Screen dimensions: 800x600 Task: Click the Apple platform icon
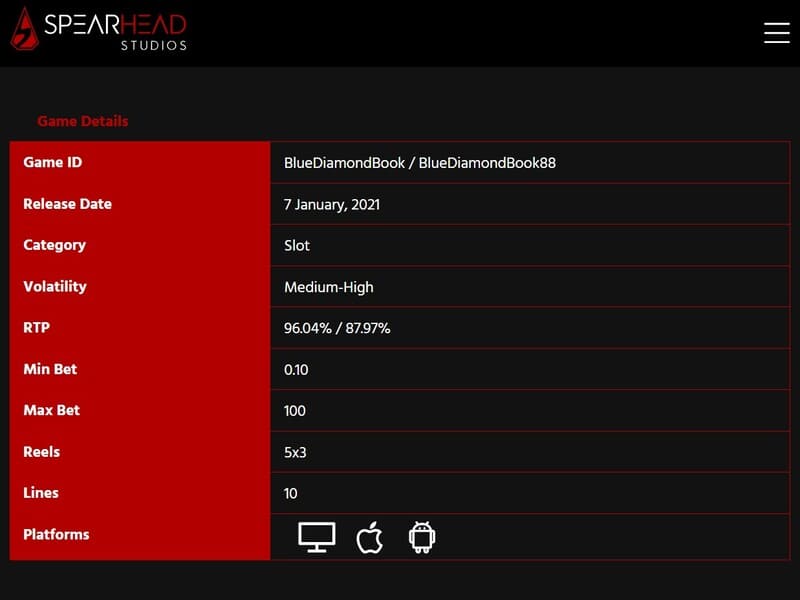370,537
